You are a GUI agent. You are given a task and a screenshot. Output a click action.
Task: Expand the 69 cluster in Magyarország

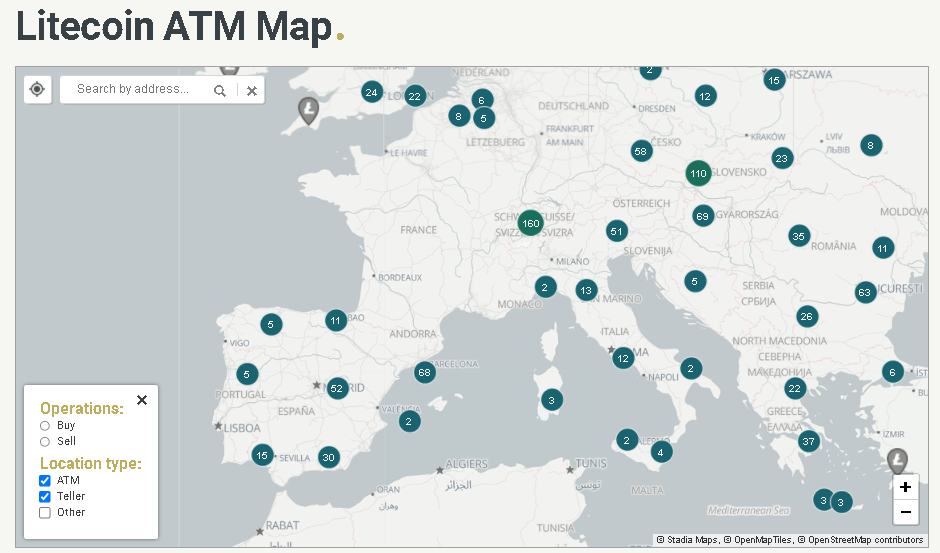coord(703,216)
